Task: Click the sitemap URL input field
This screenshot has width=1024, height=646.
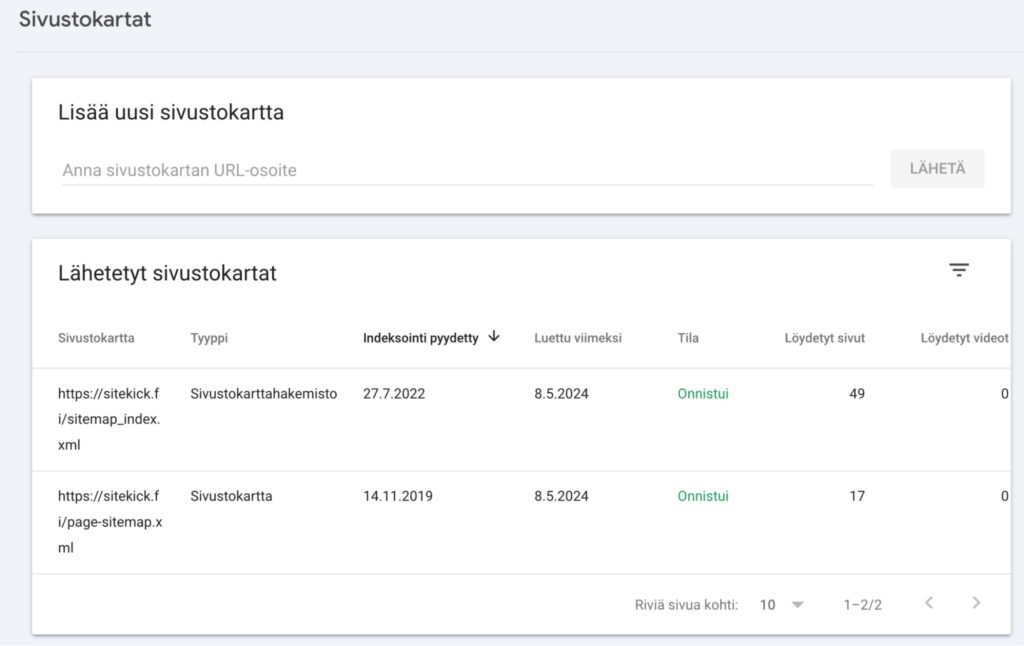Action: 467,170
